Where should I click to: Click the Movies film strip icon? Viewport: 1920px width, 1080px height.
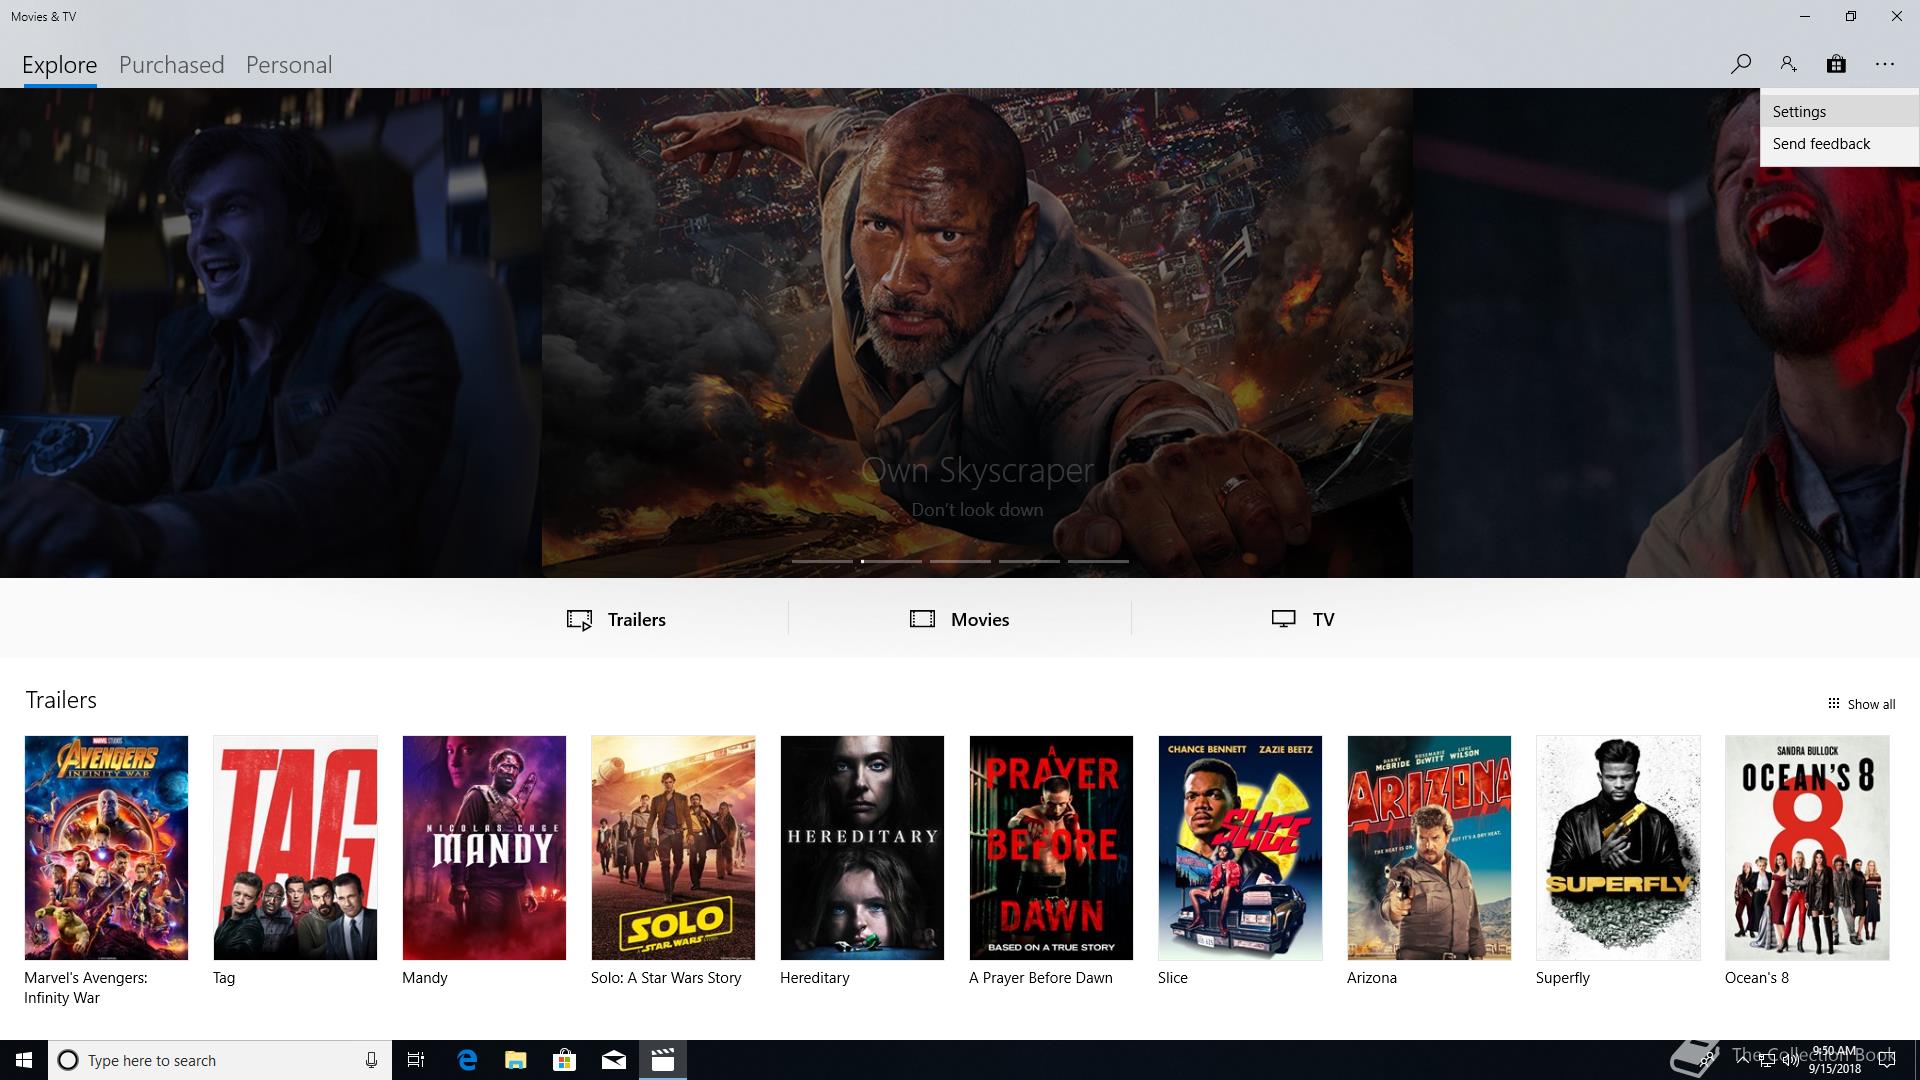pos(922,619)
